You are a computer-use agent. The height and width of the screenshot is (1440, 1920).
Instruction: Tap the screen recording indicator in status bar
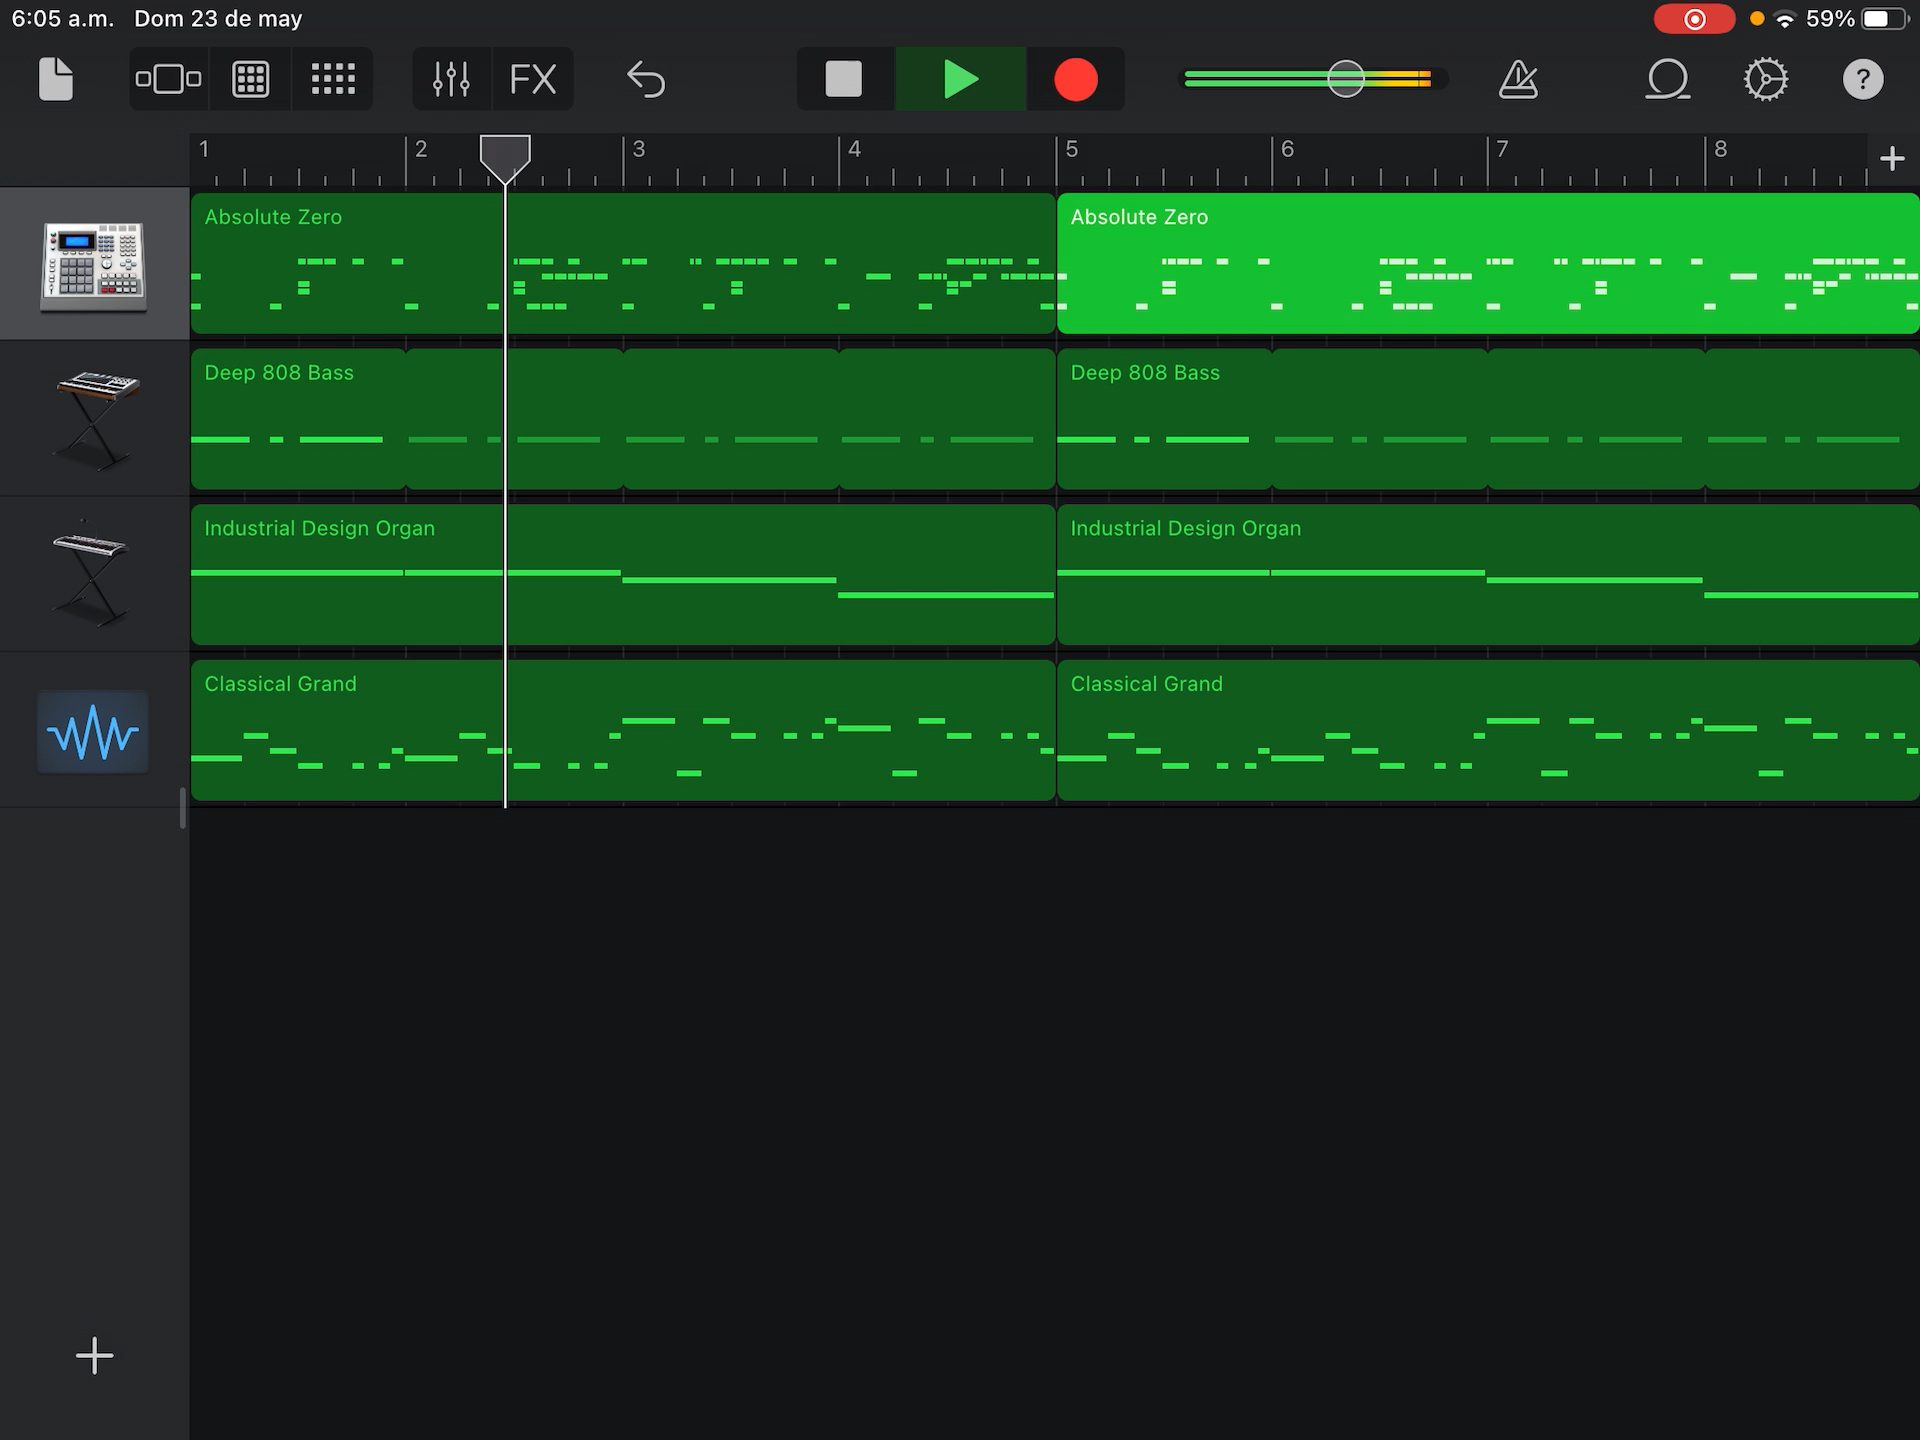(x=1694, y=19)
